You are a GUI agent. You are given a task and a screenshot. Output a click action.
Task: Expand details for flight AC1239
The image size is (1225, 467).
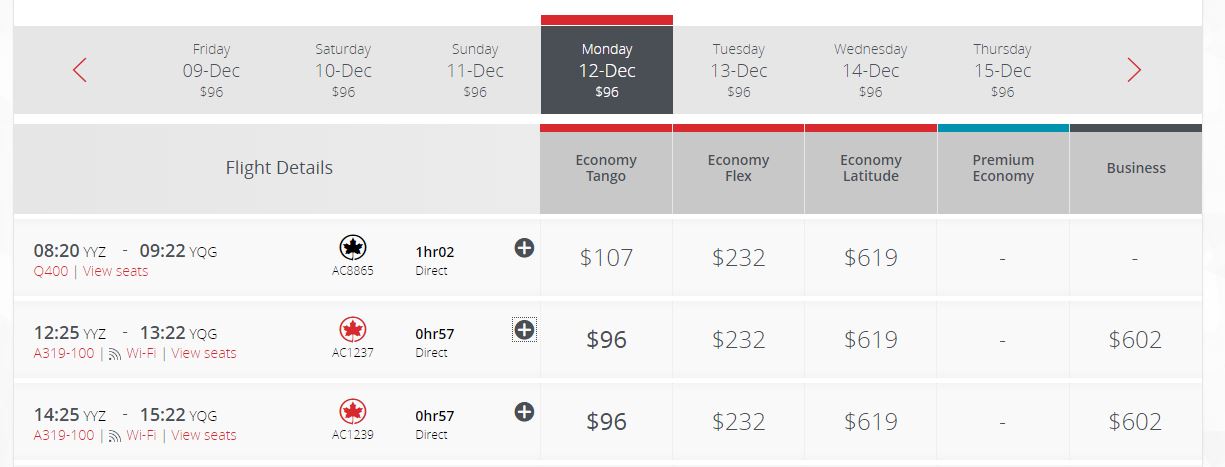524,412
